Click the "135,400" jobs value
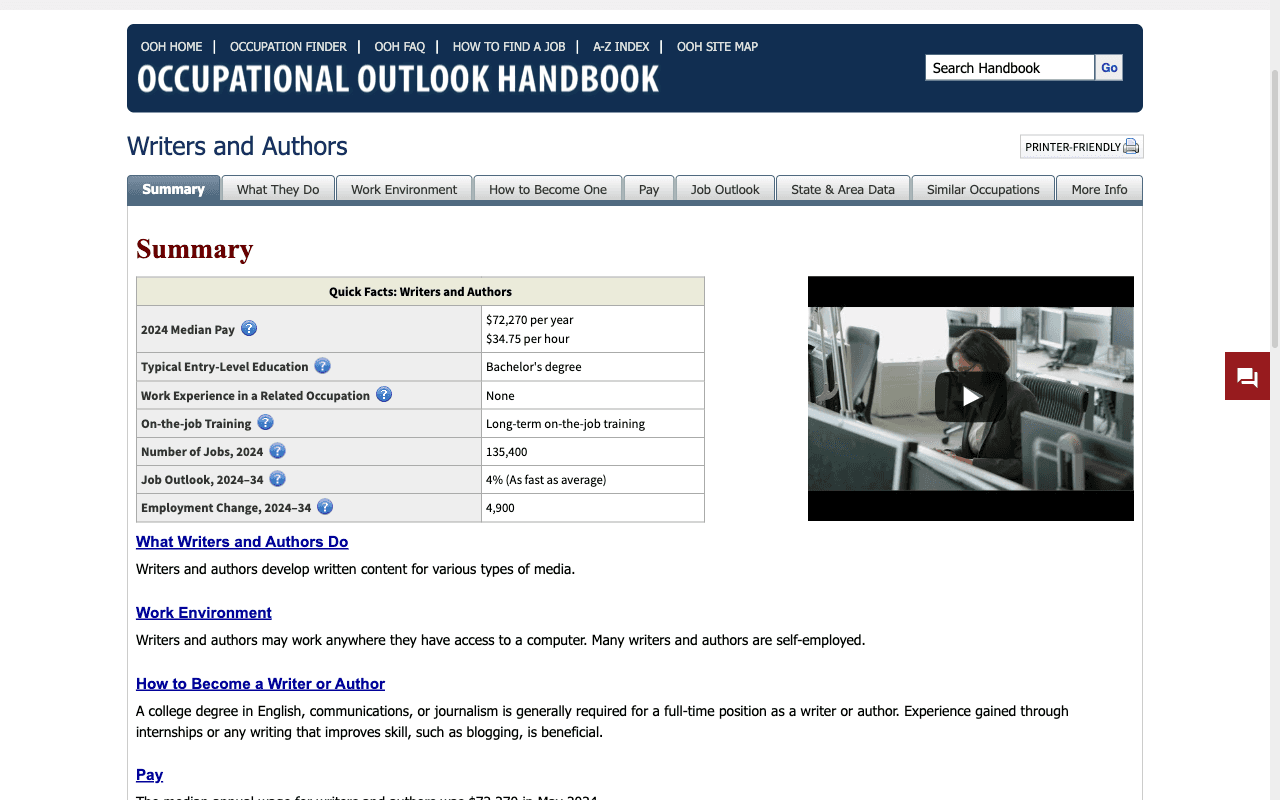1280x800 pixels. click(506, 451)
